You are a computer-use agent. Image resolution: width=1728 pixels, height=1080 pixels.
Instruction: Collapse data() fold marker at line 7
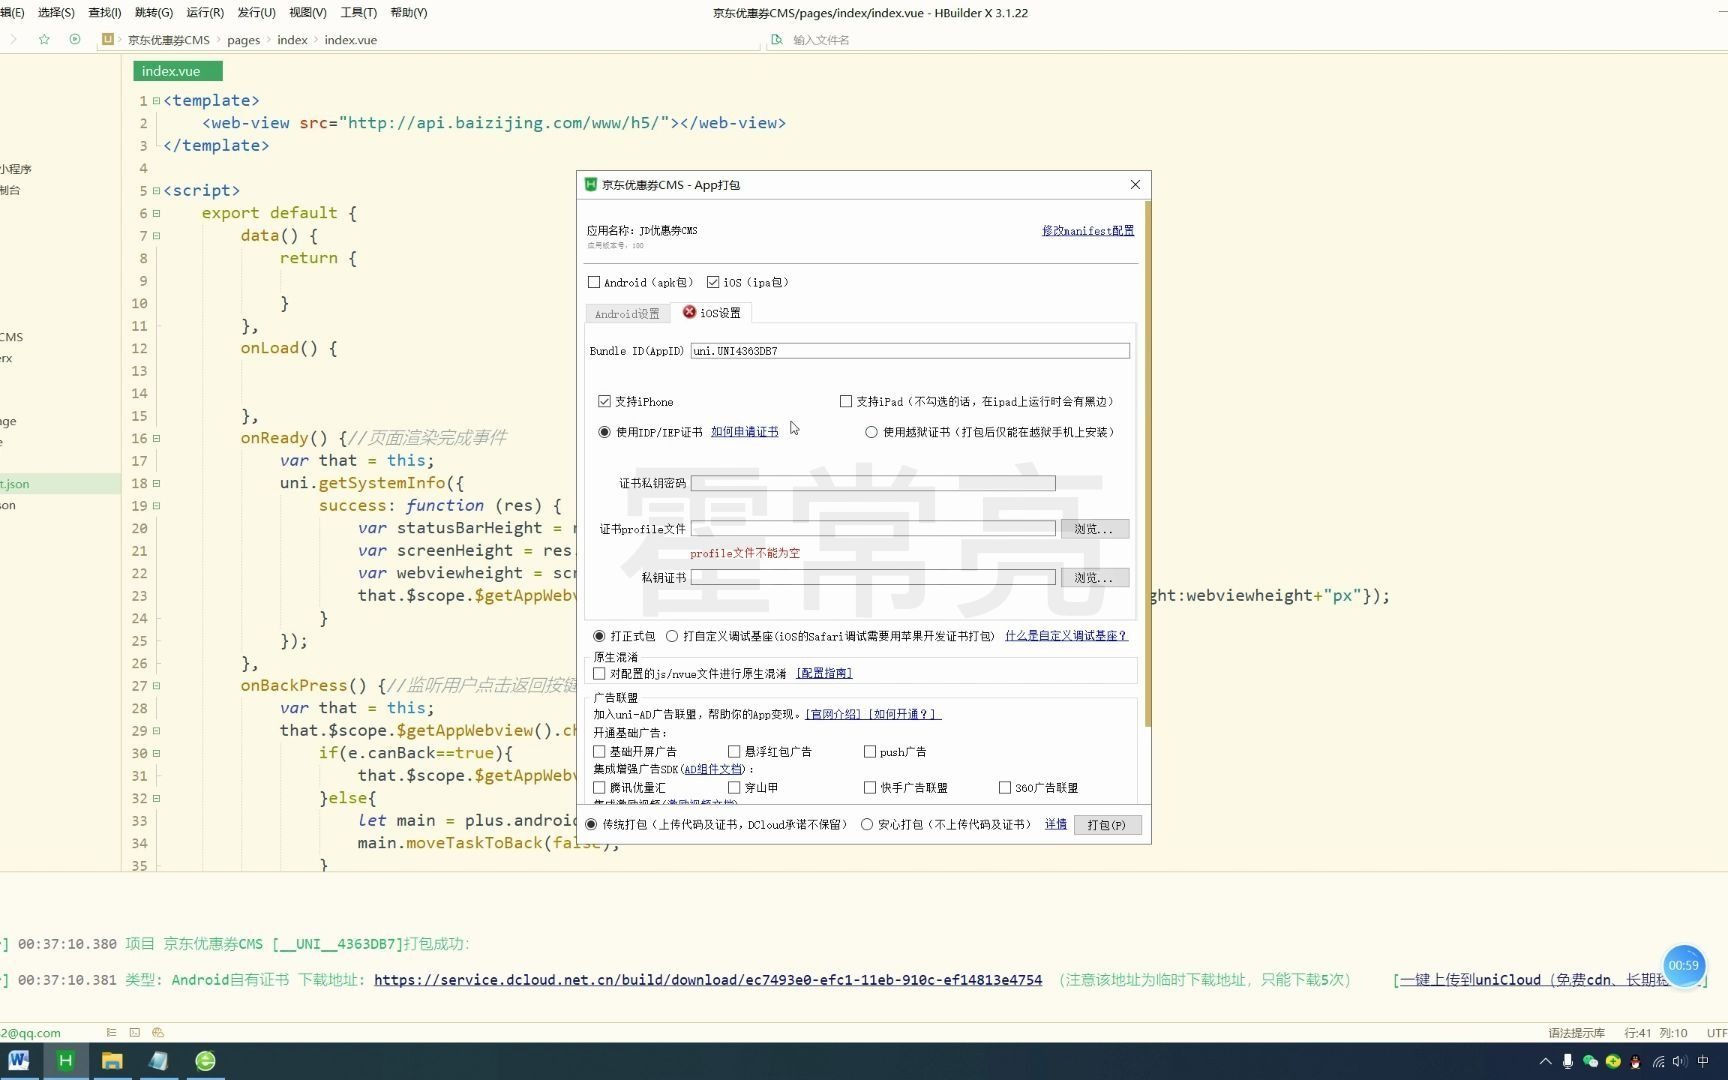point(156,236)
